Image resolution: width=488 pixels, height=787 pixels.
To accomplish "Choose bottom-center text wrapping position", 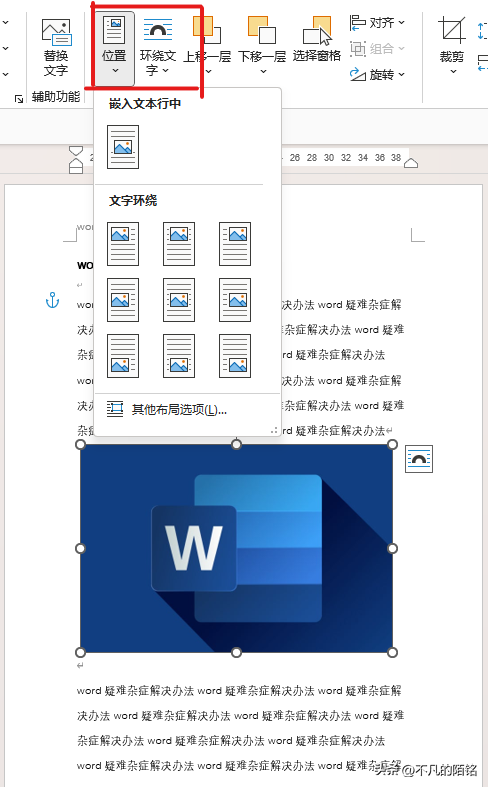I will (179, 356).
